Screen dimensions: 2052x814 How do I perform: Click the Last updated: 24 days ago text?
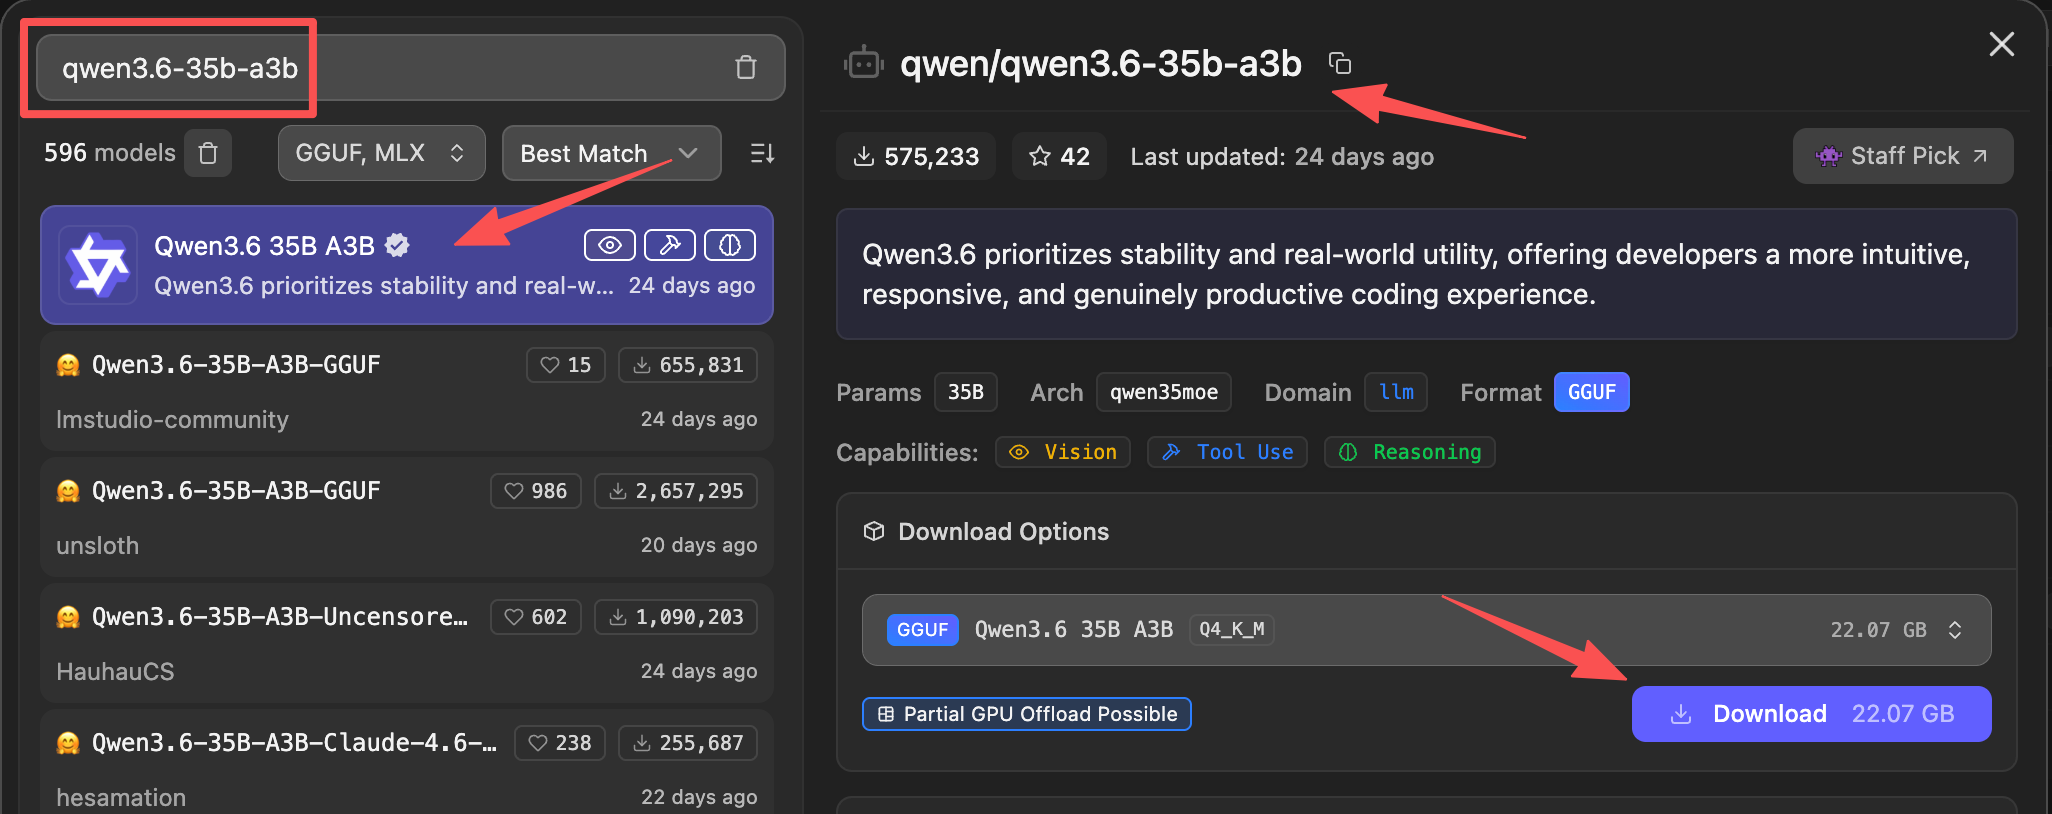[1282, 157]
